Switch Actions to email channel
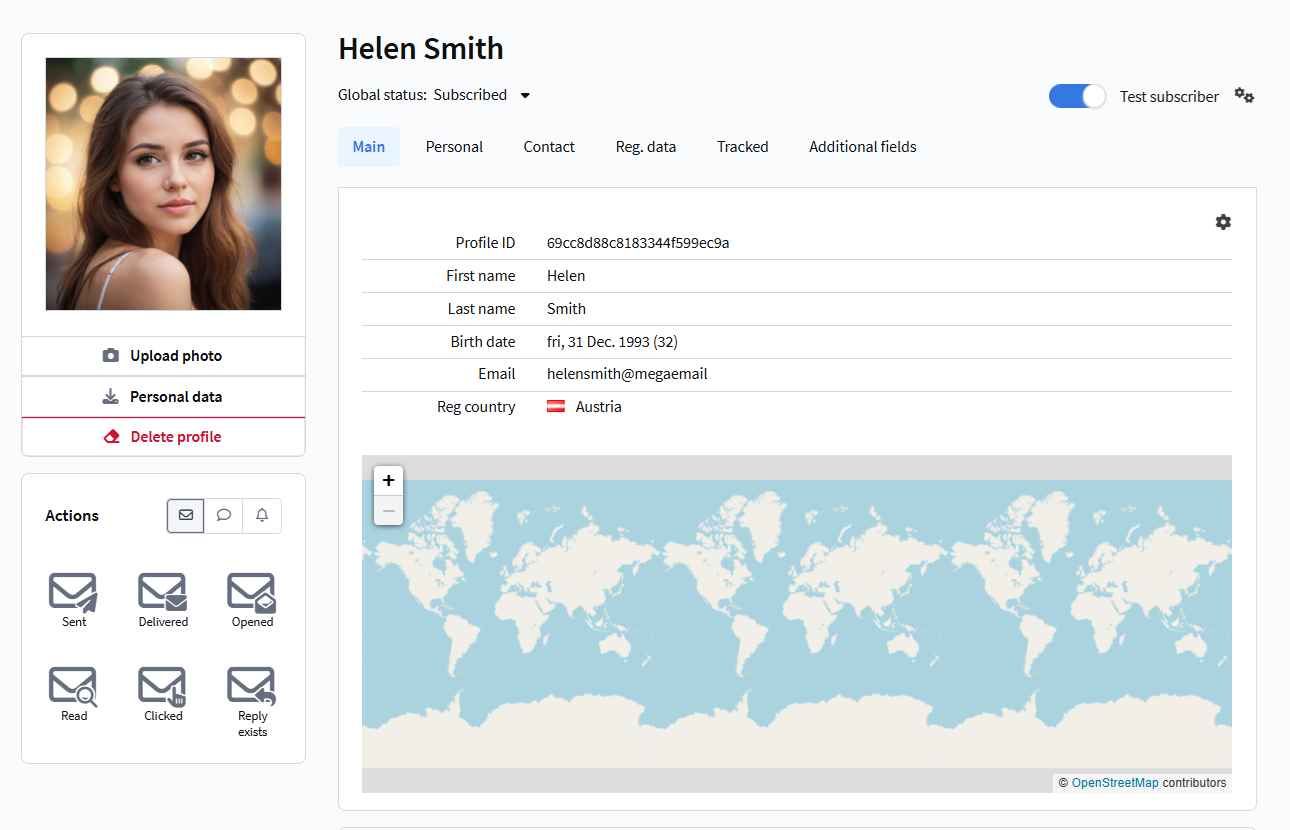This screenshot has height=830, width=1290. pos(186,515)
